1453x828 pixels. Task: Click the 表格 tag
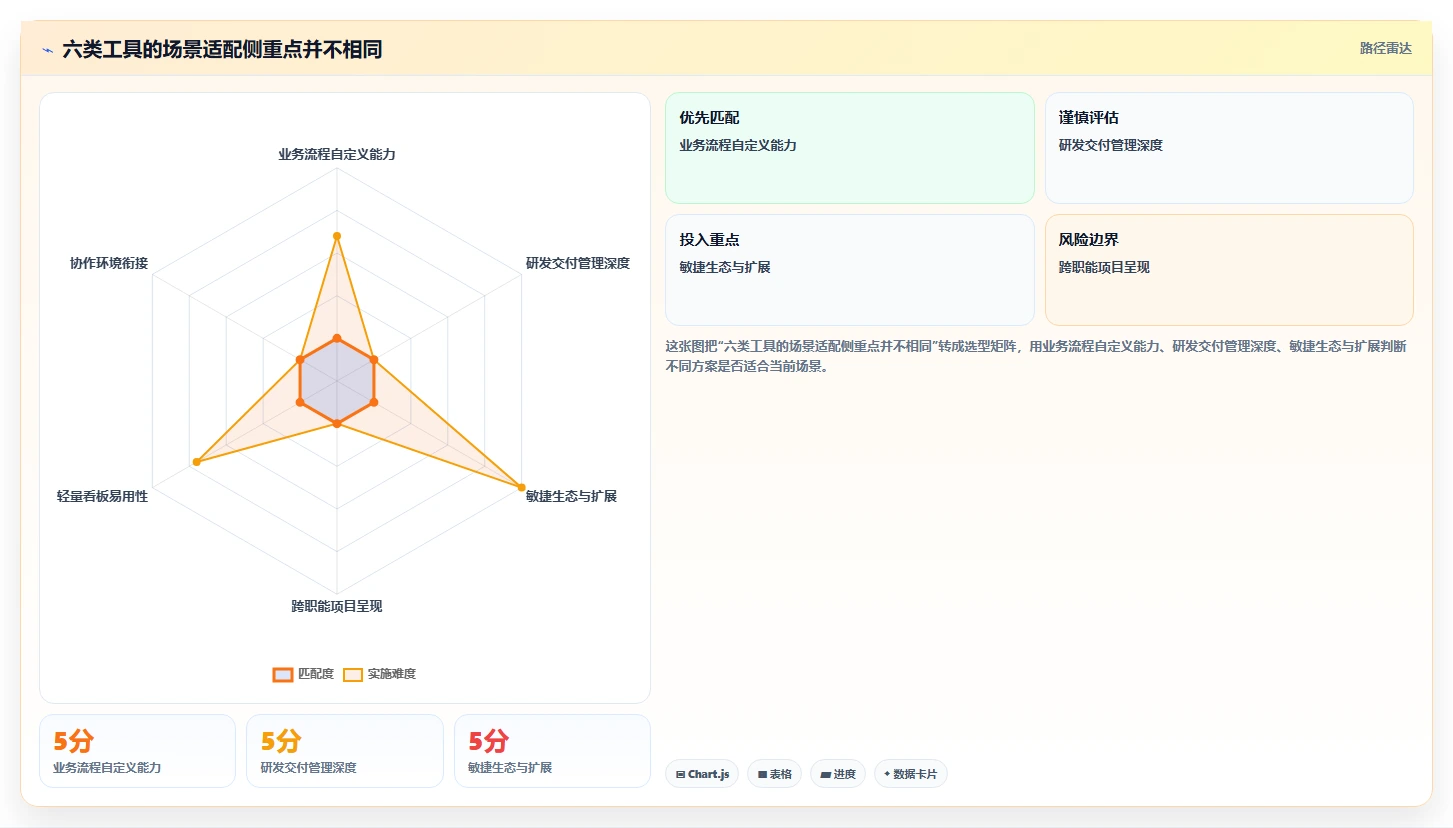click(774, 774)
